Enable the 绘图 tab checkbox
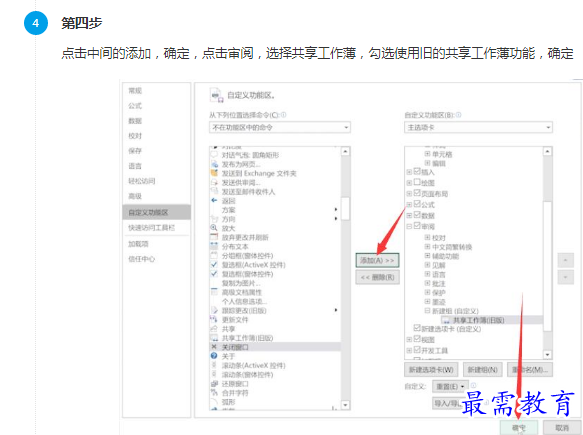This screenshot has height=435, width=583. click(417, 182)
